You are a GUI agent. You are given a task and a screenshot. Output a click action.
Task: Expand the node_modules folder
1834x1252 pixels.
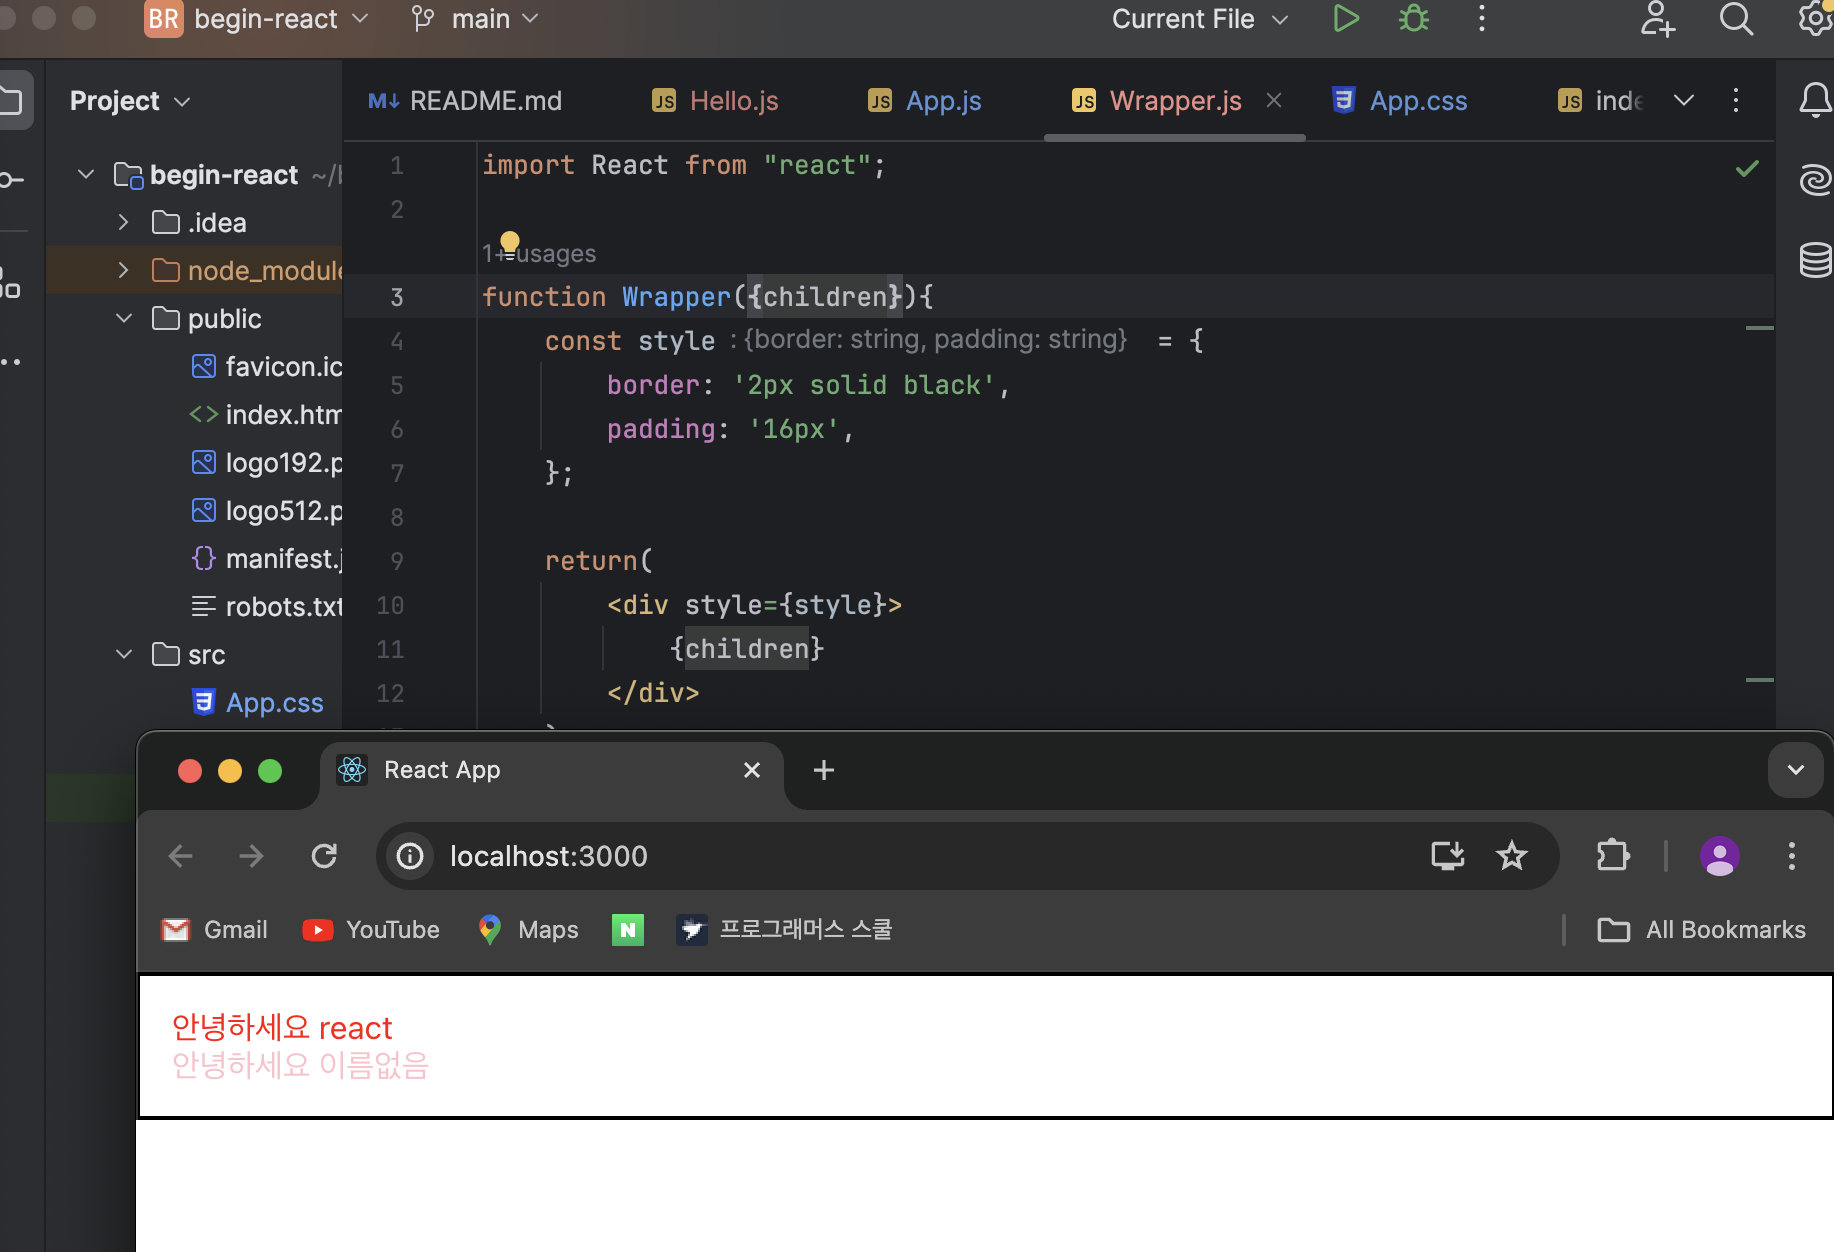pyautogui.click(x=123, y=270)
